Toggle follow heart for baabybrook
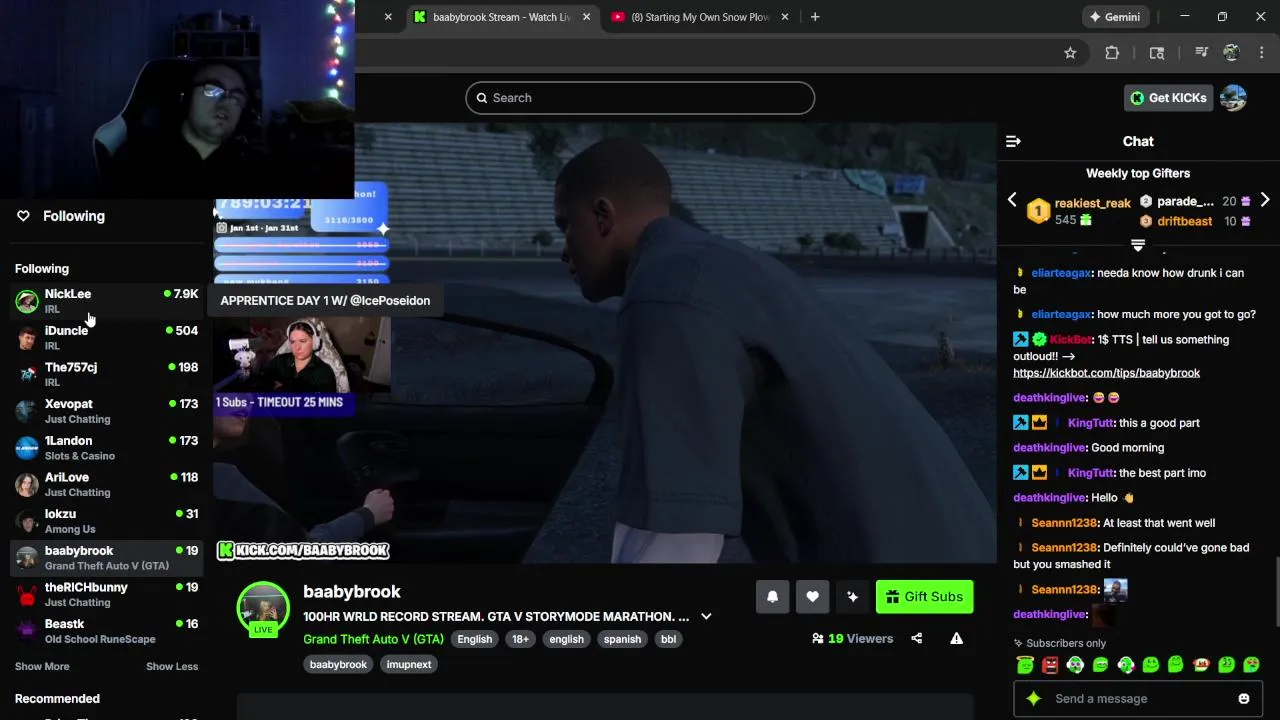The width and height of the screenshot is (1280, 720). coord(812,597)
